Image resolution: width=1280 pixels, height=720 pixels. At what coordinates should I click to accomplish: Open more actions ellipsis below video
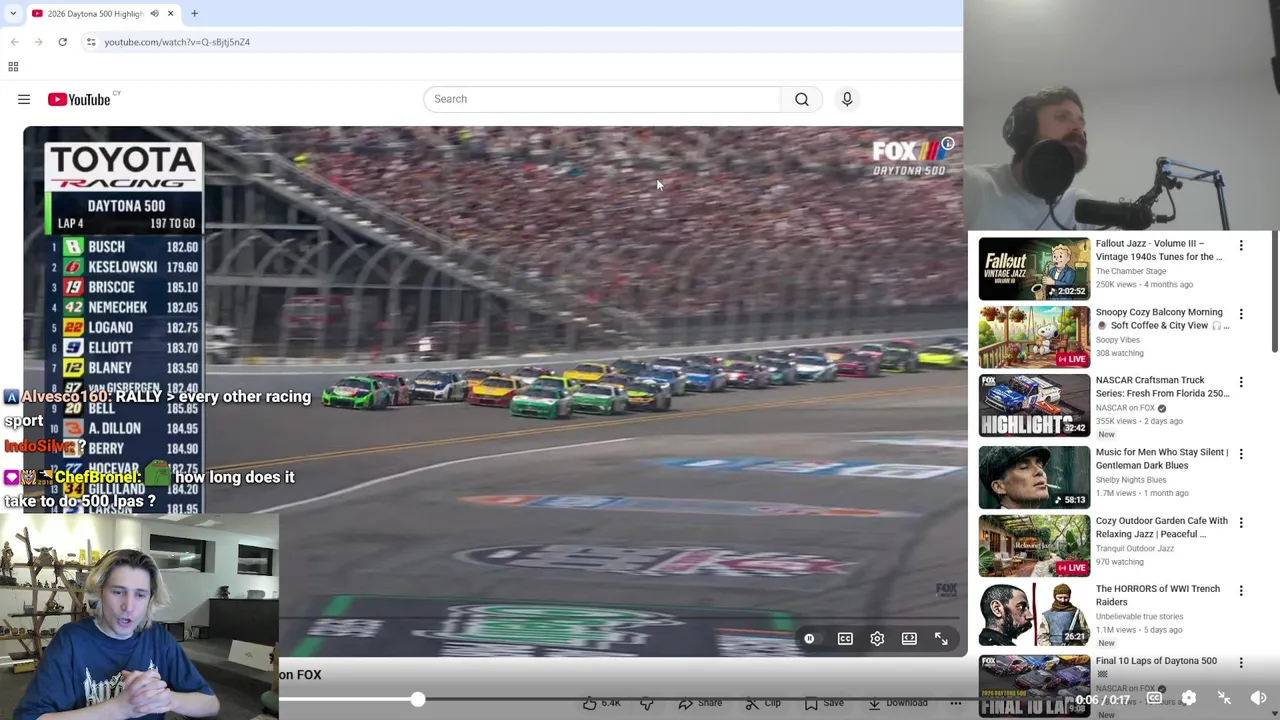coord(955,703)
